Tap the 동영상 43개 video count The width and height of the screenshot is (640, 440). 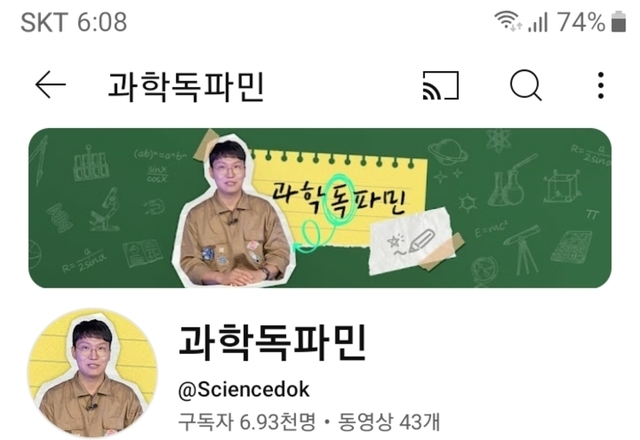pyautogui.click(x=389, y=422)
